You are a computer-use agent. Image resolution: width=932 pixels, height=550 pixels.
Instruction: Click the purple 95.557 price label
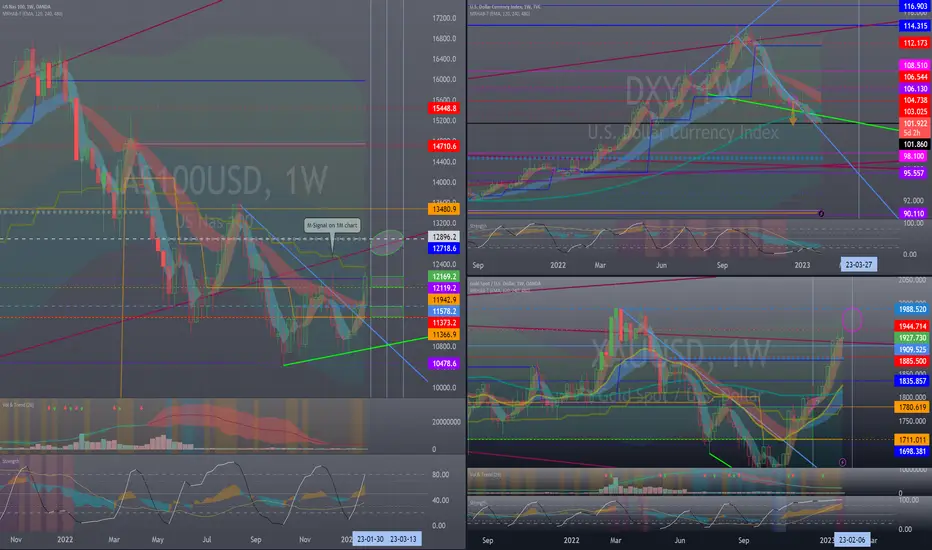tap(915, 174)
